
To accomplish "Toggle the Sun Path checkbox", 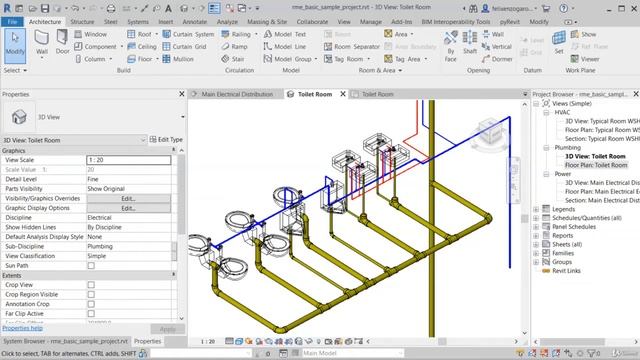I will pos(91,265).
